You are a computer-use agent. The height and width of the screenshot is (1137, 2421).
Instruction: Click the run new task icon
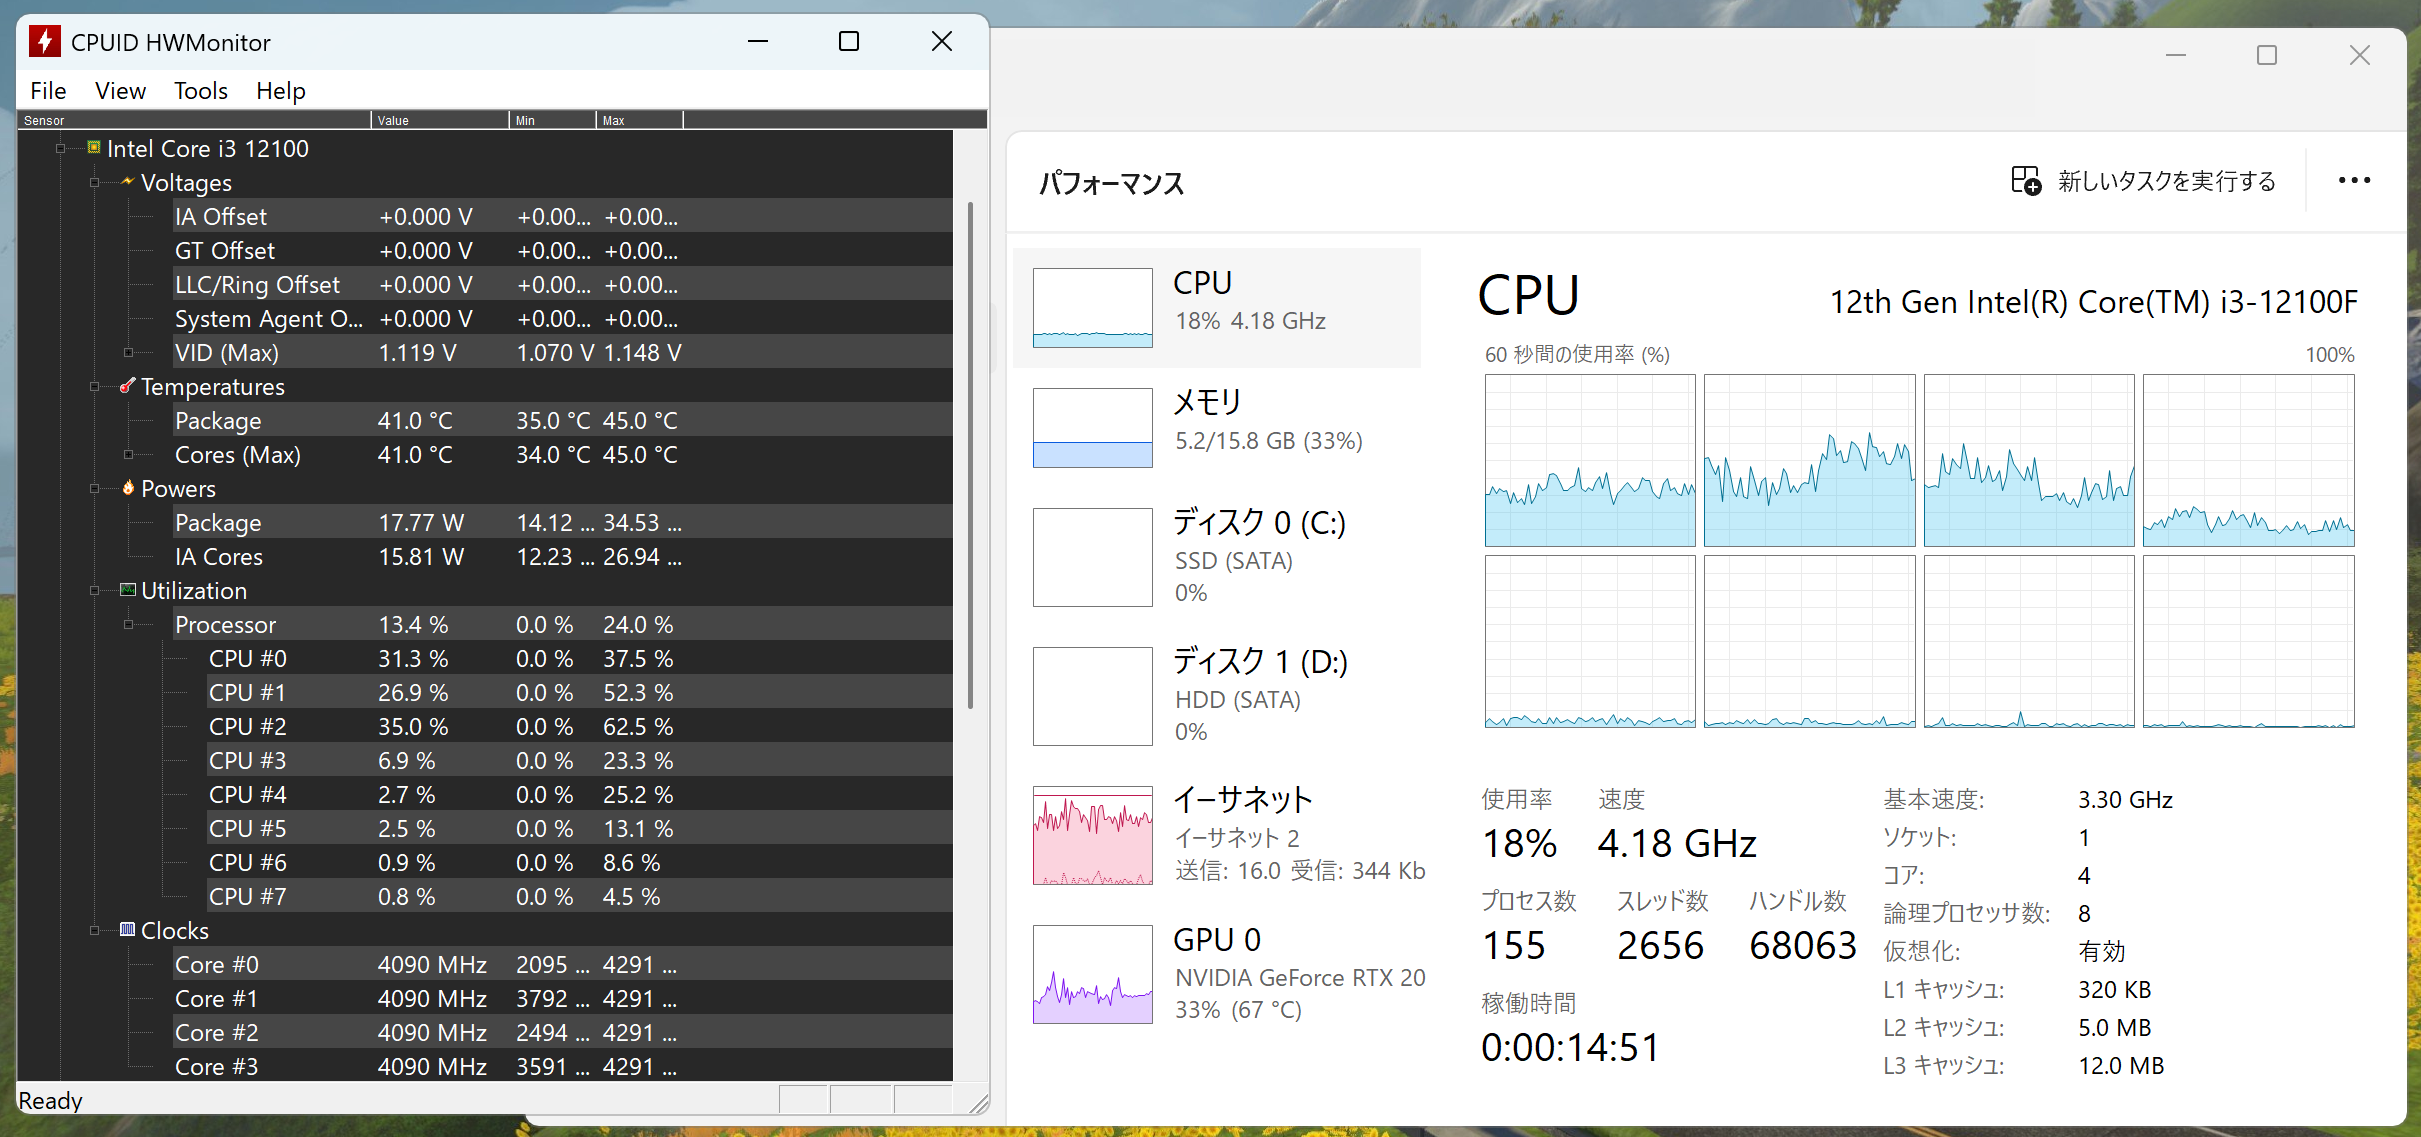[2026, 181]
